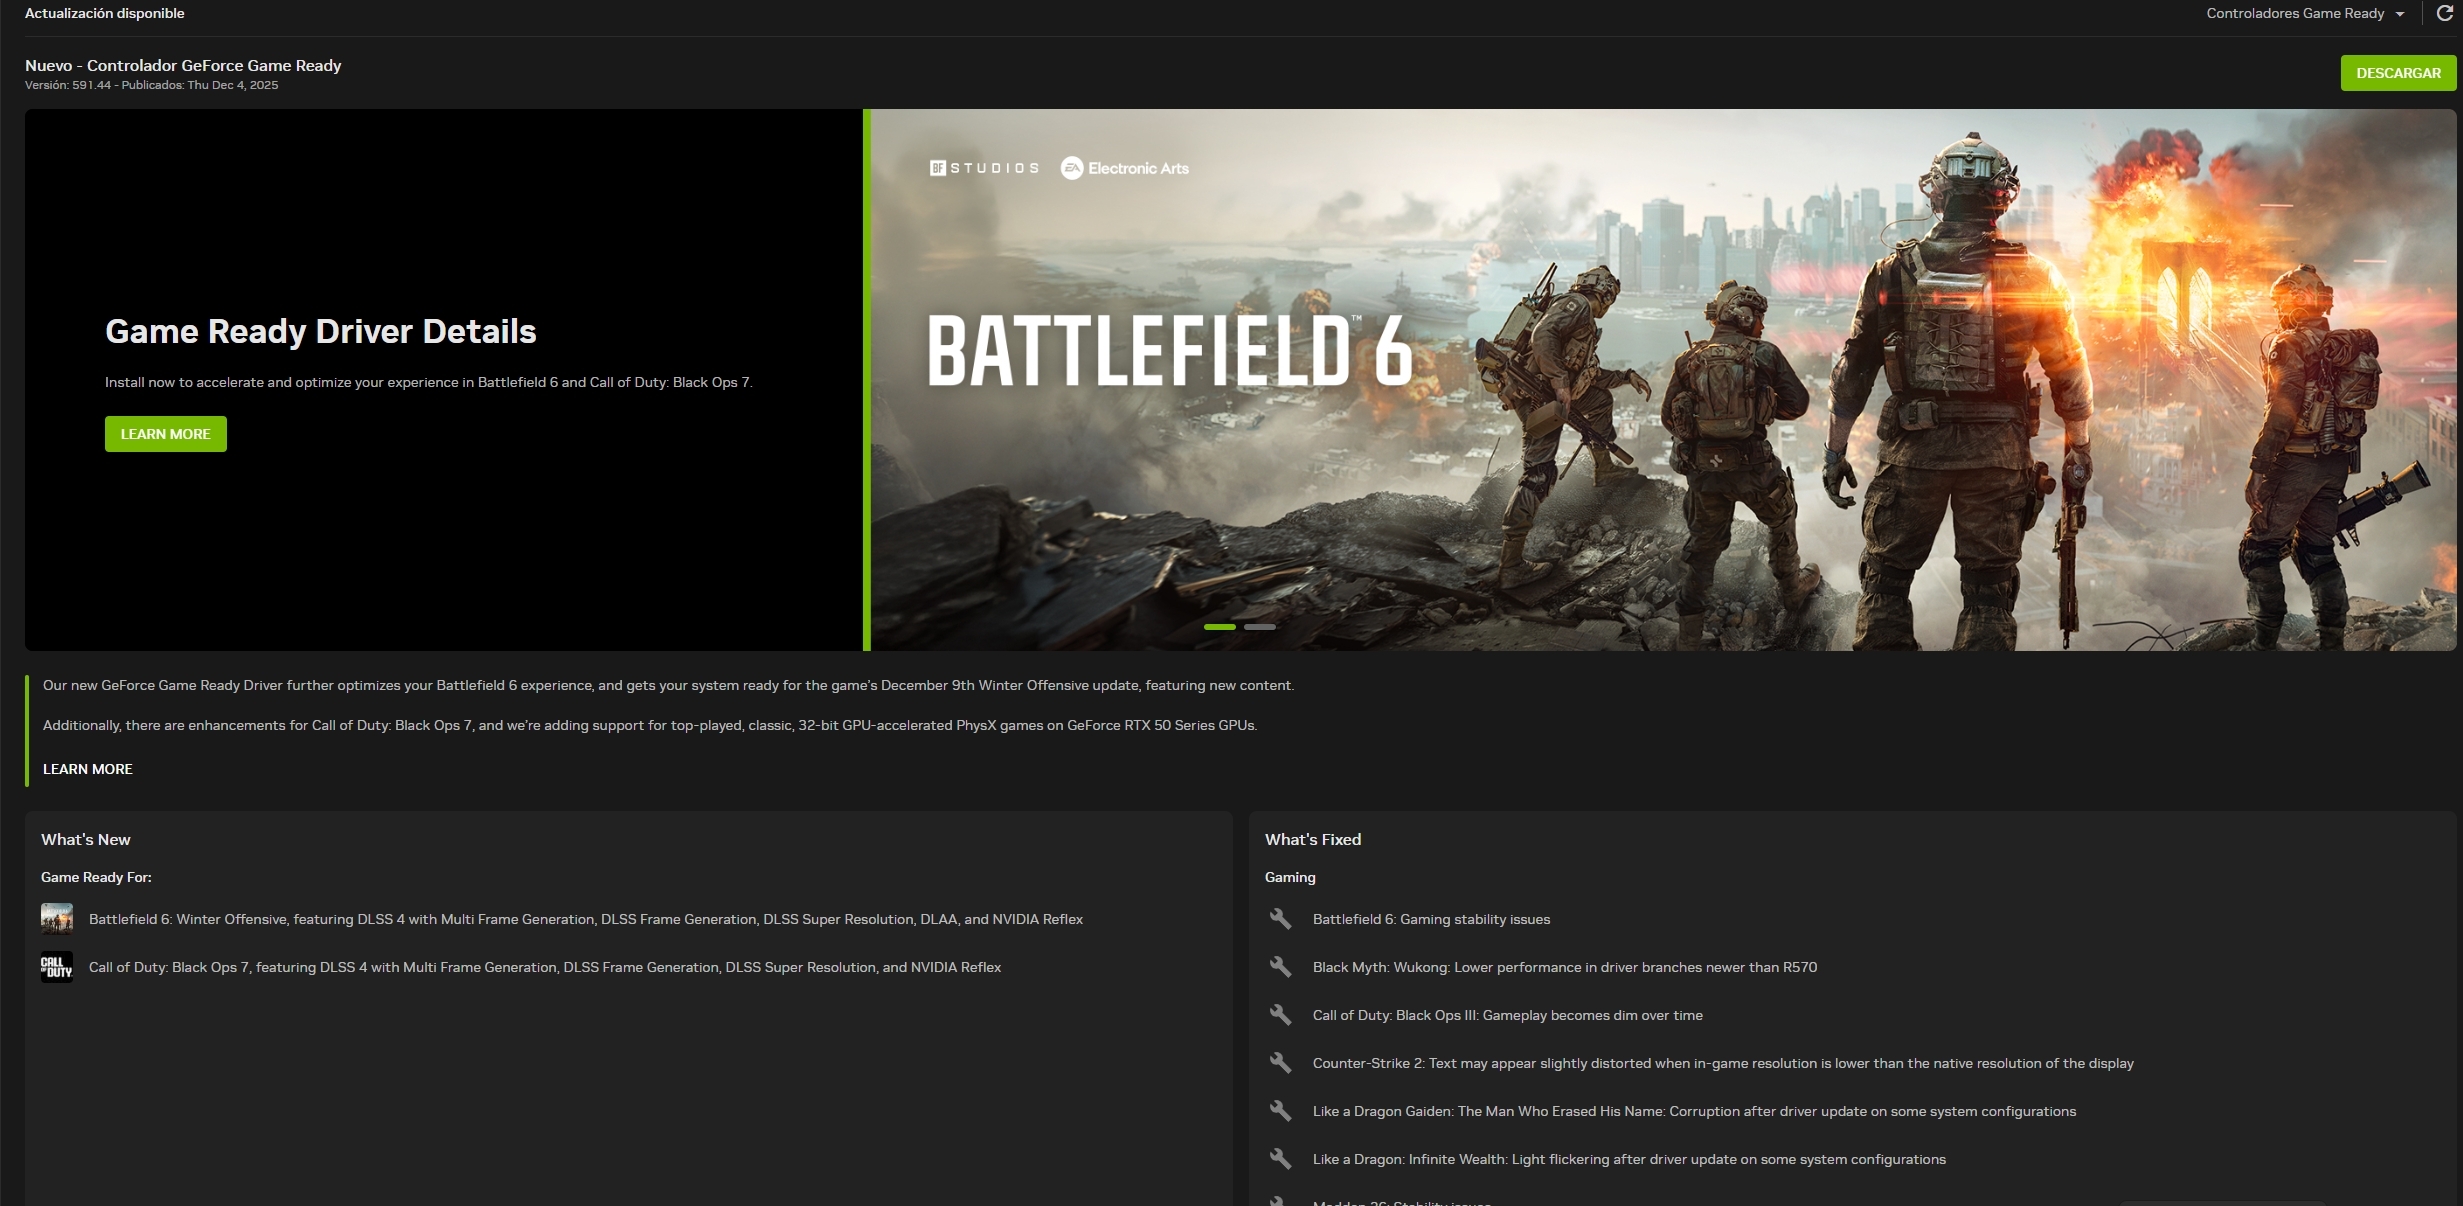Click the Battlefield 6 game thumbnail icon
Viewport: 2463px width, 1206px height.
[x=57, y=919]
